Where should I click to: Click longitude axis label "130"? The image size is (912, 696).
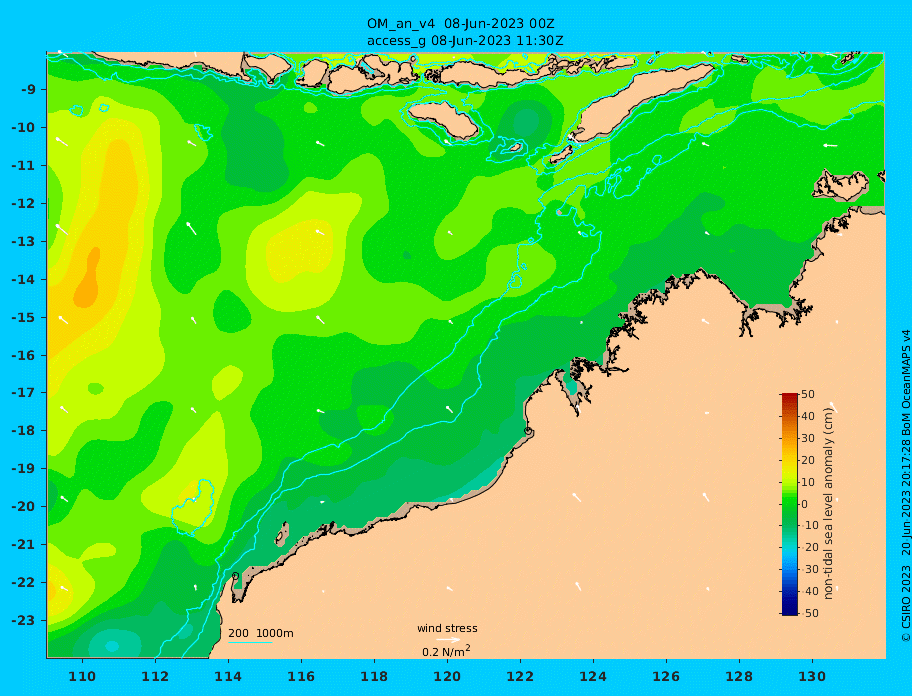[x=812, y=677]
